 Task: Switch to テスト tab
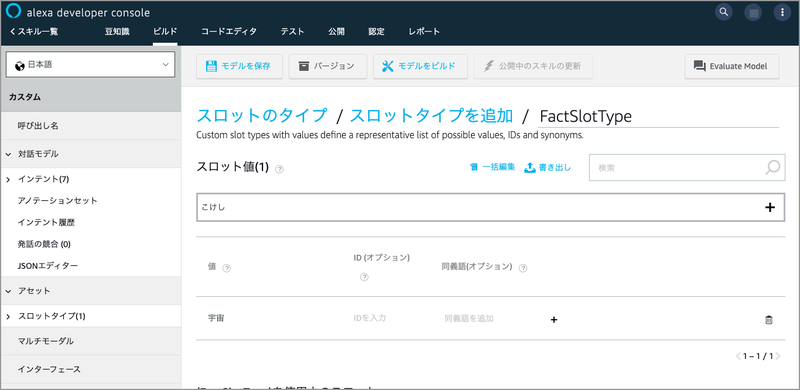coord(292,32)
